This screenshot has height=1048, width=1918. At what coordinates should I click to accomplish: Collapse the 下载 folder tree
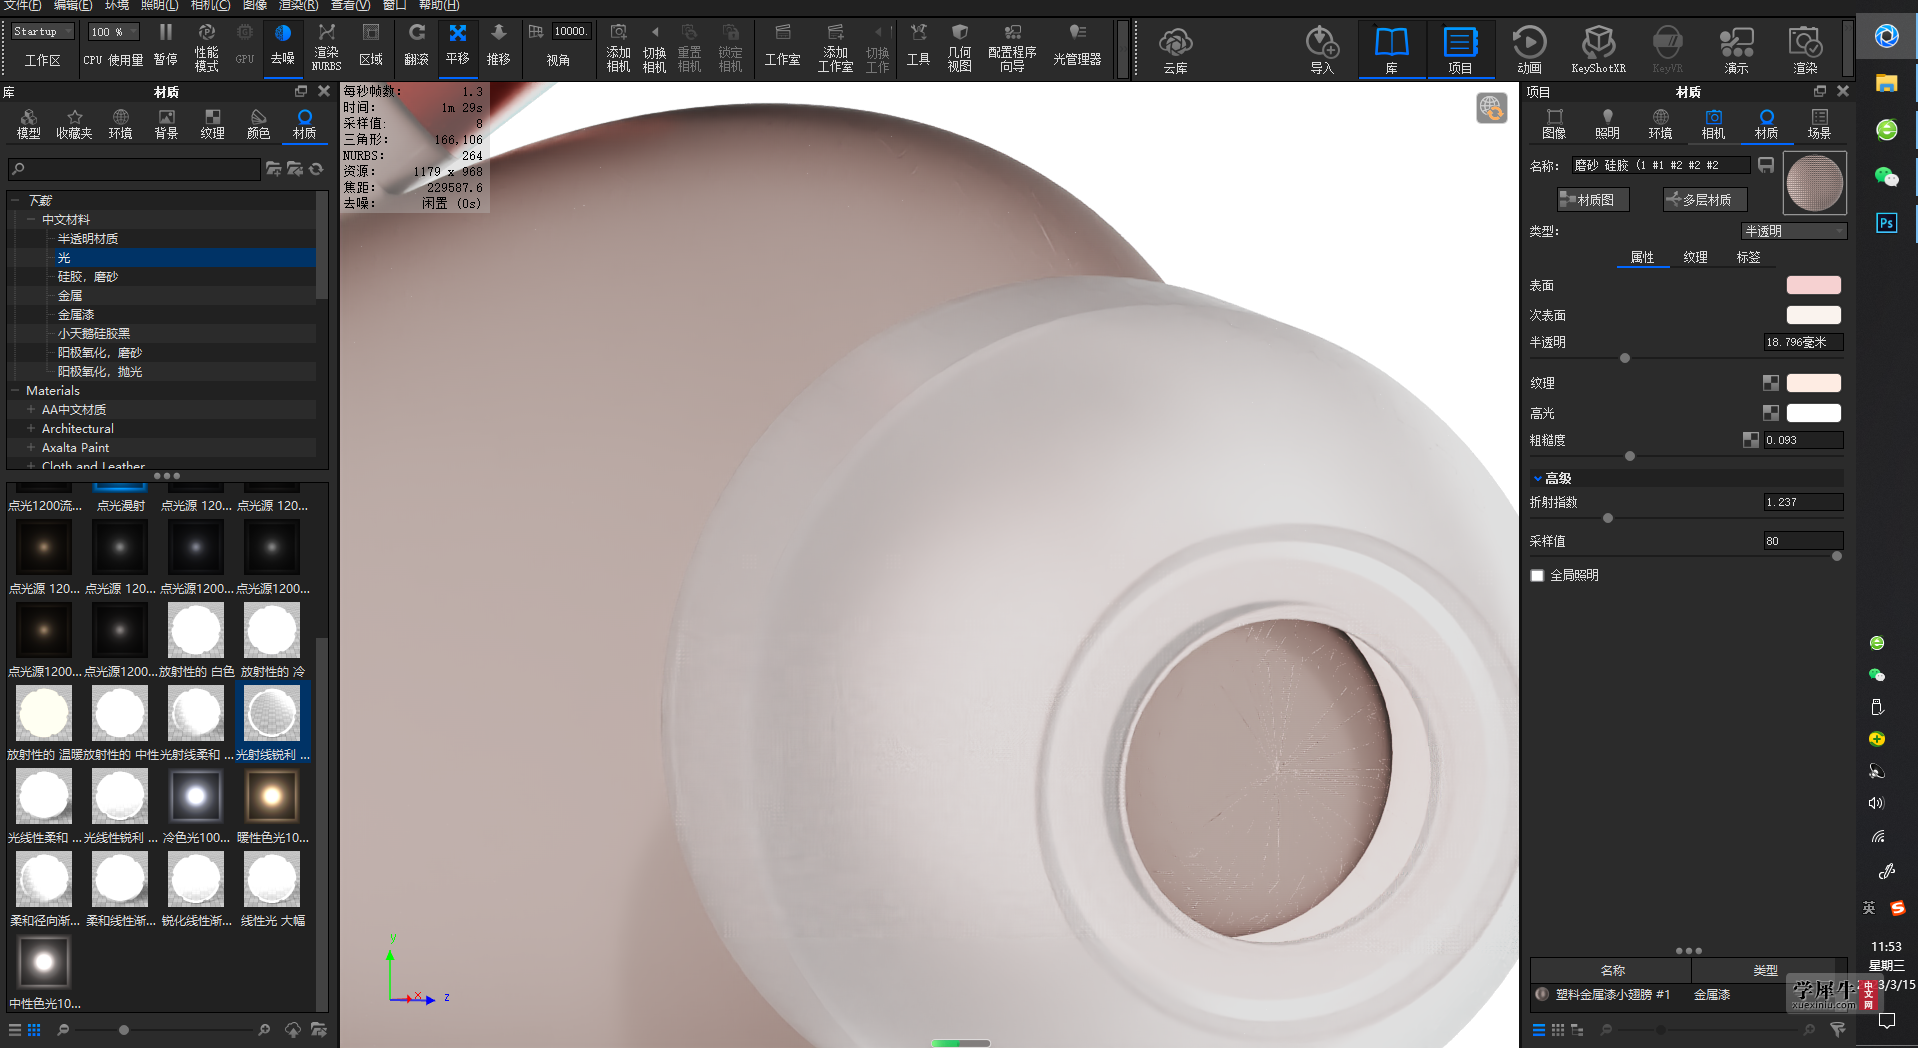[x=15, y=201]
